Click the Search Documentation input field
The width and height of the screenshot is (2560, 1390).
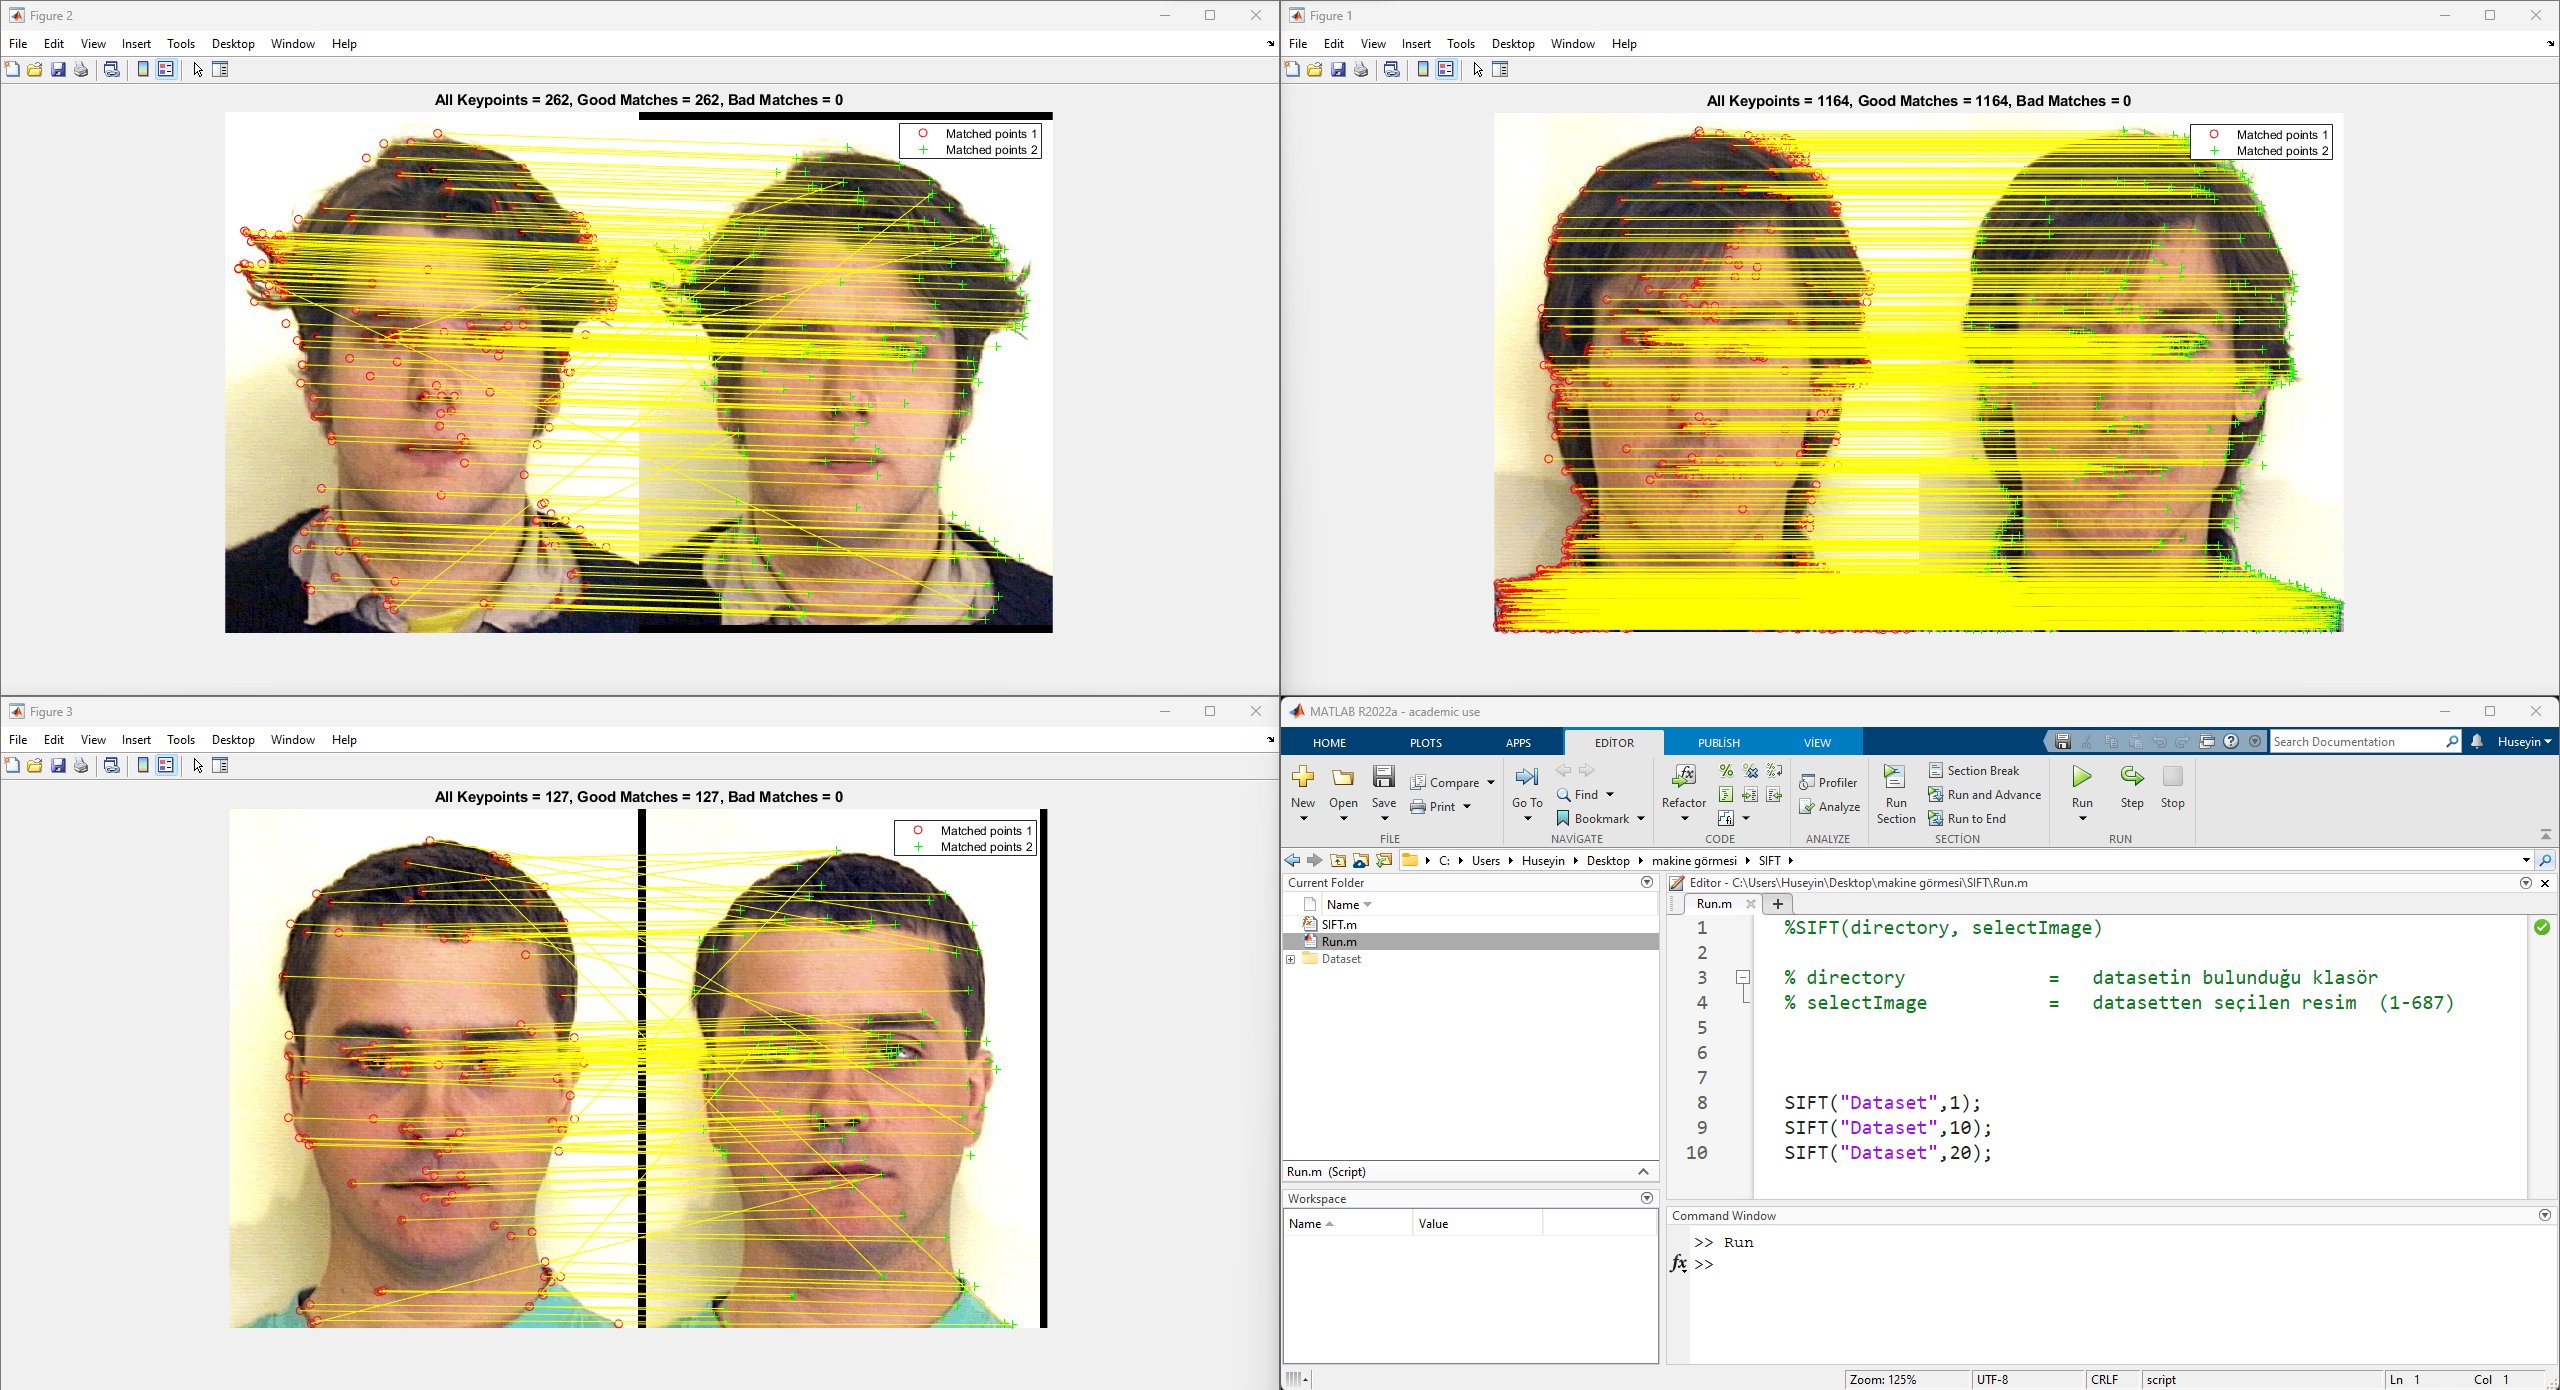[2356, 742]
